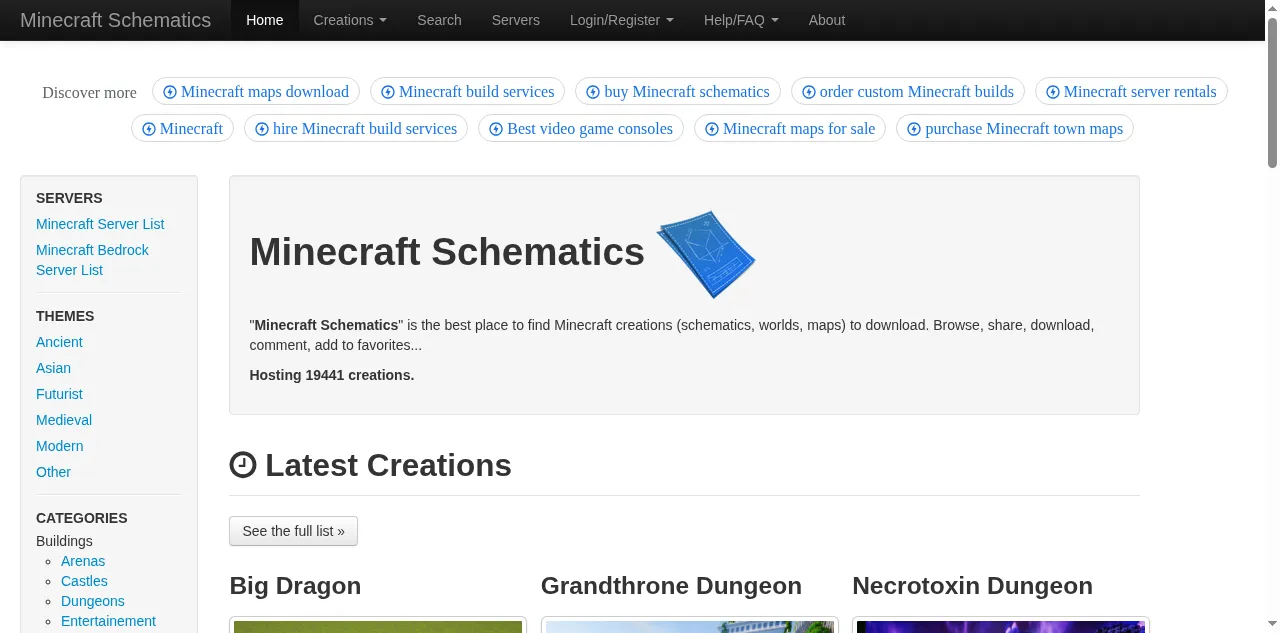This screenshot has width=1280, height=633.
Task: Click the arrow icon beside Minecraft server rentals
Action: (x=1053, y=92)
